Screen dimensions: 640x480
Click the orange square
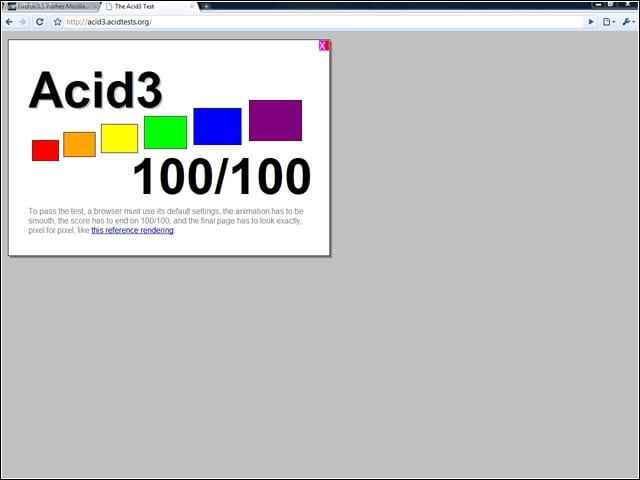point(80,144)
